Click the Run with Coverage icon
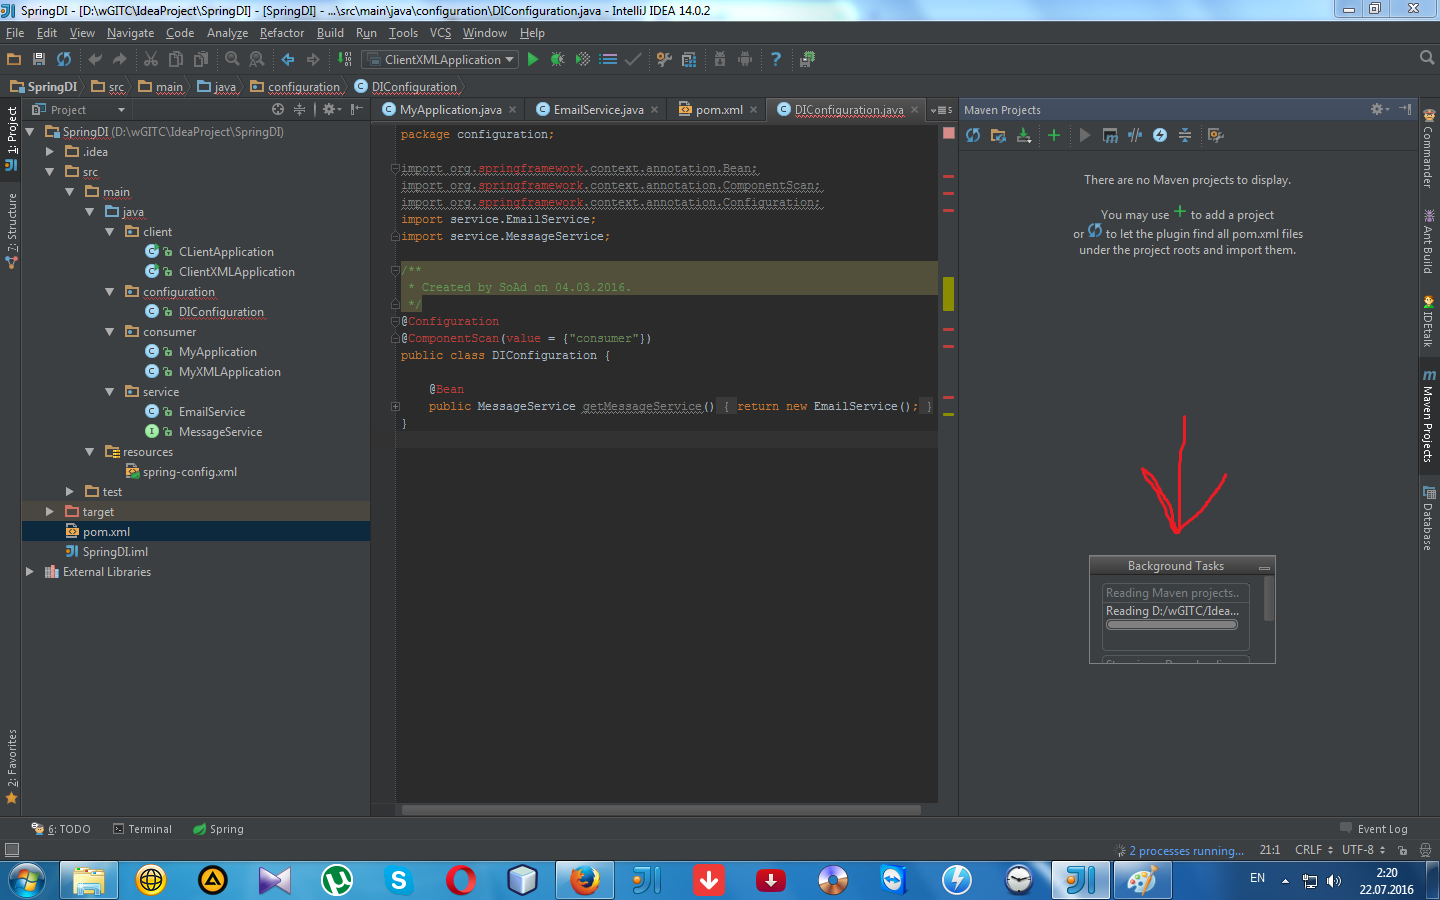The width and height of the screenshot is (1440, 900). [583, 59]
